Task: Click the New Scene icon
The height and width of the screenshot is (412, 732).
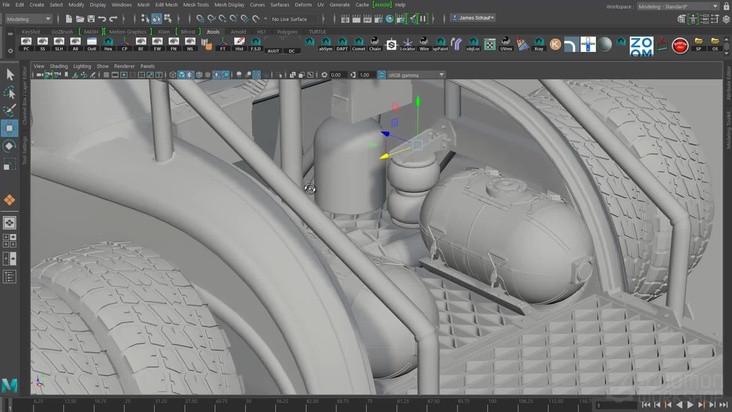Action: [69, 19]
